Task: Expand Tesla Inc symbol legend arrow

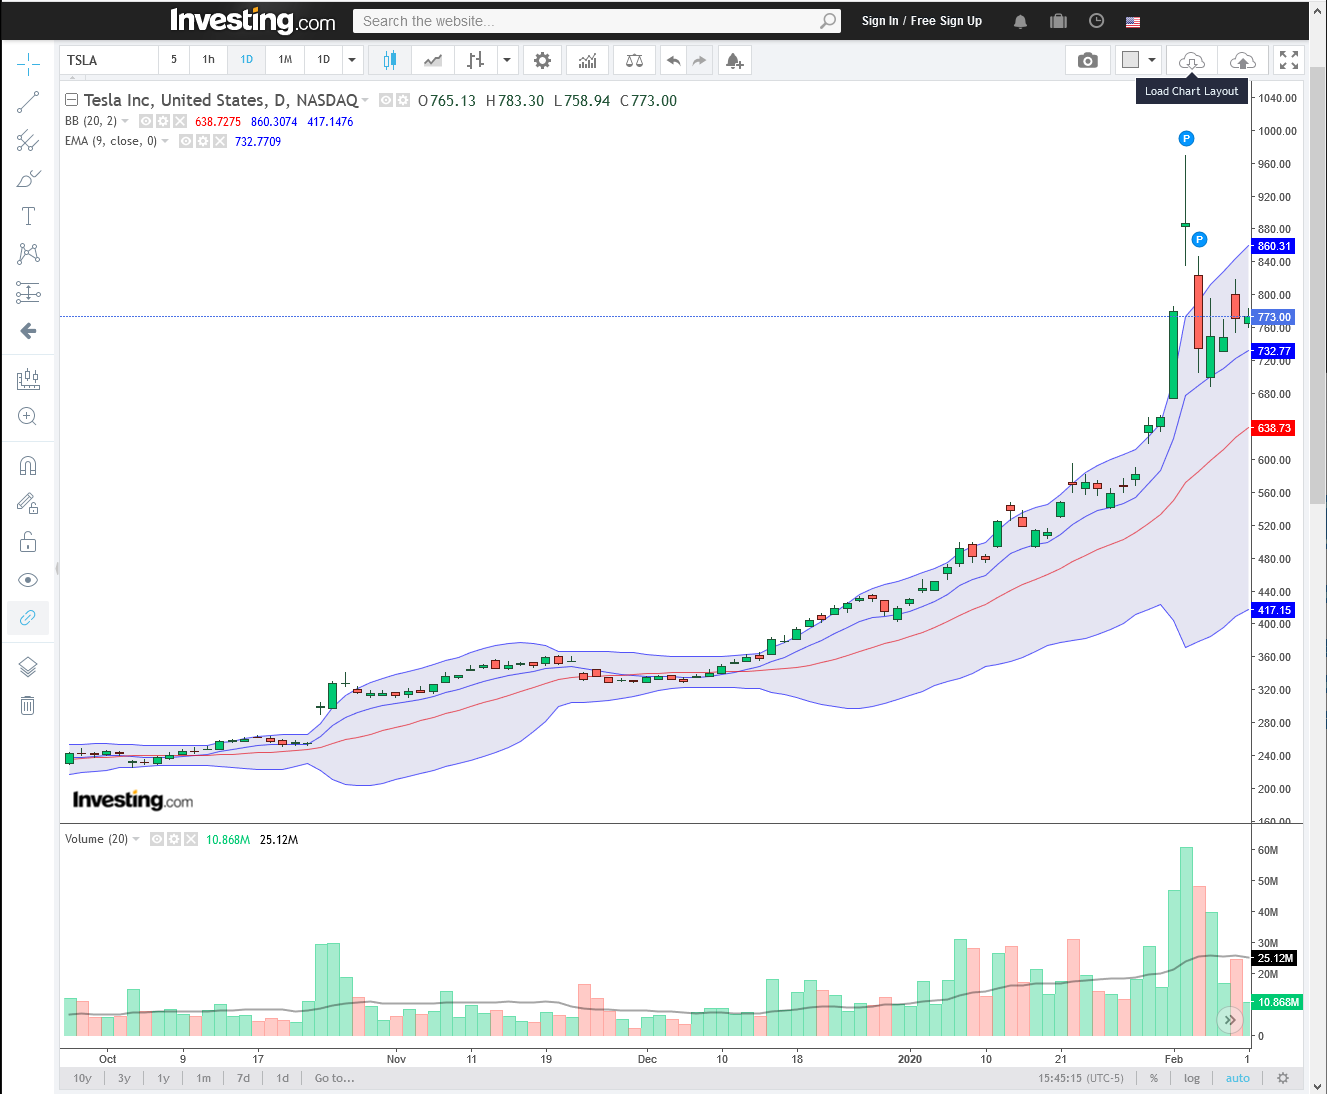Action: tap(365, 100)
